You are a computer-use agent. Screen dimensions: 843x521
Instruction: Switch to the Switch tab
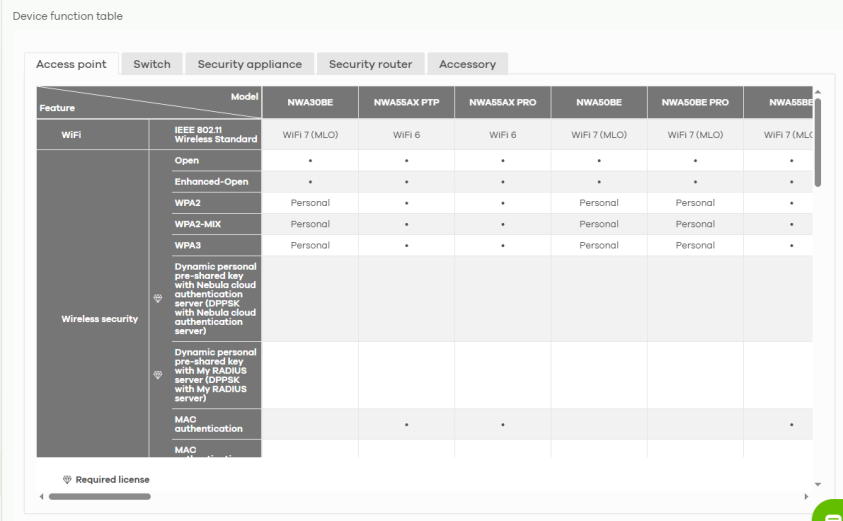[x=152, y=64]
